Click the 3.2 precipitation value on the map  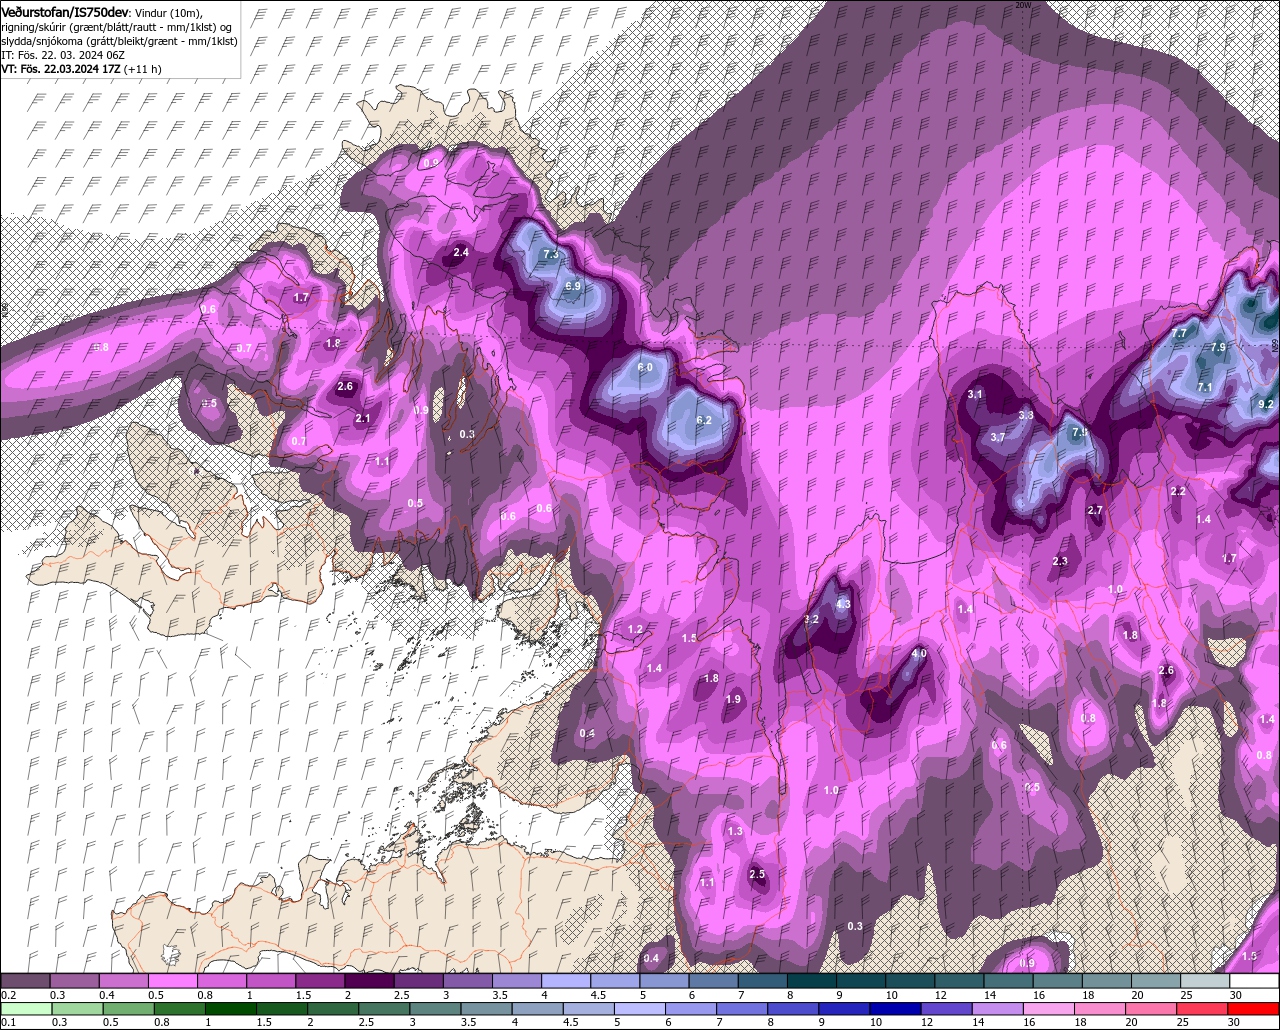pos(812,620)
